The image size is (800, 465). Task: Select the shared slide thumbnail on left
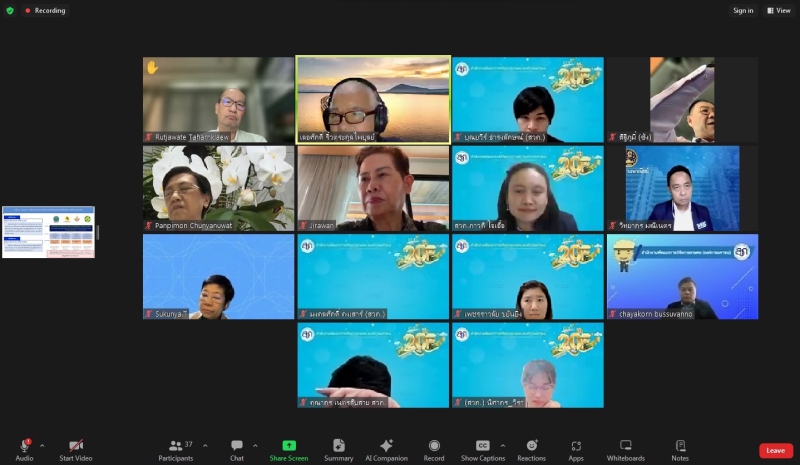48,232
